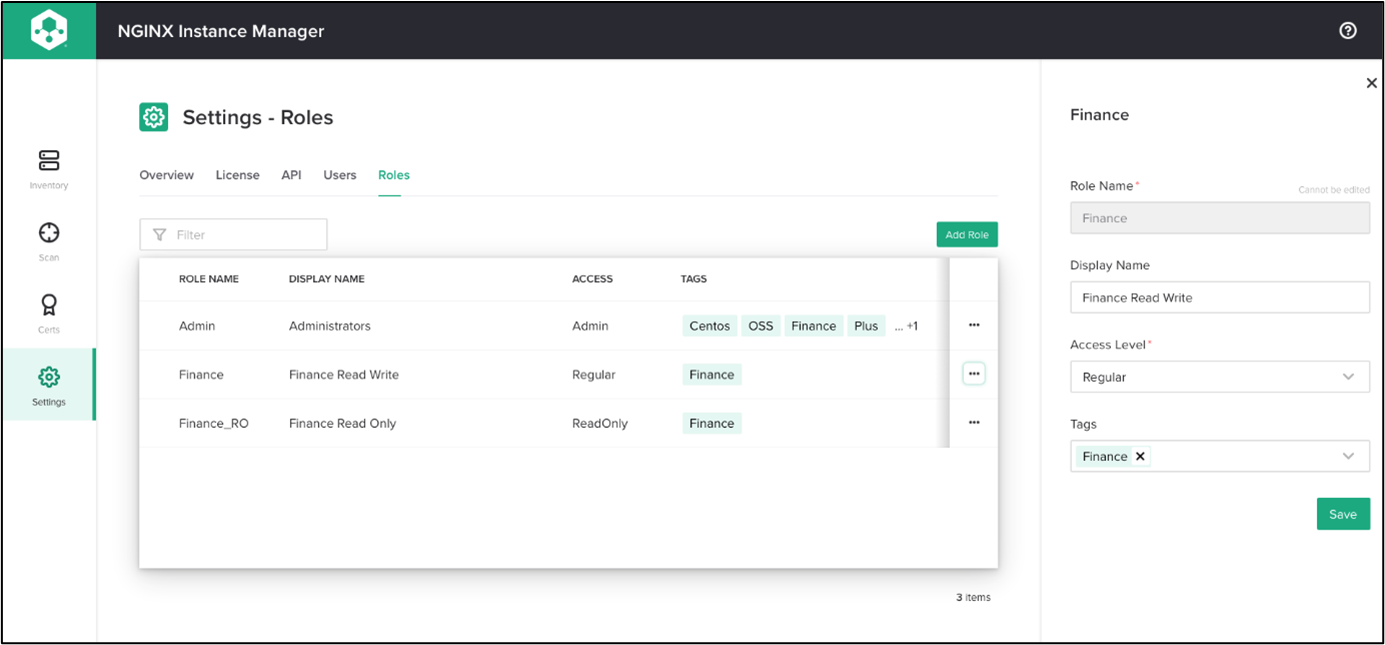Image resolution: width=1385 pixels, height=645 pixels.
Task: Select the Admin role name cell
Action: (197, 326)
